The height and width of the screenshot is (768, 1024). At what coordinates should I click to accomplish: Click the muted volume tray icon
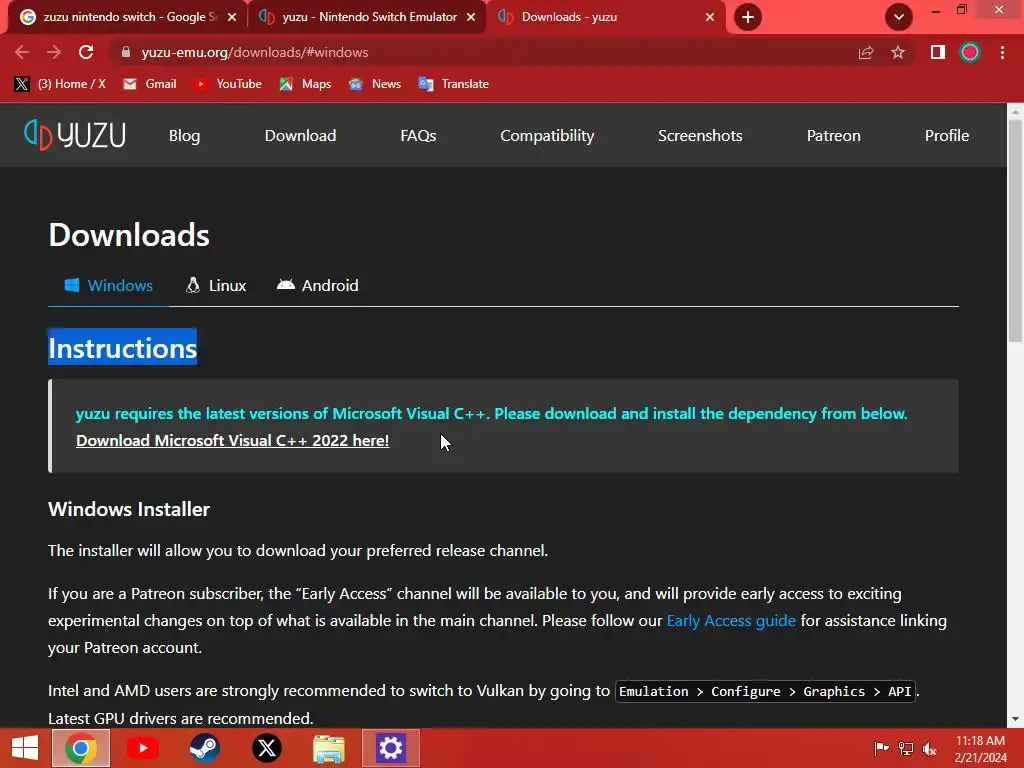click(x=930, y=748)
